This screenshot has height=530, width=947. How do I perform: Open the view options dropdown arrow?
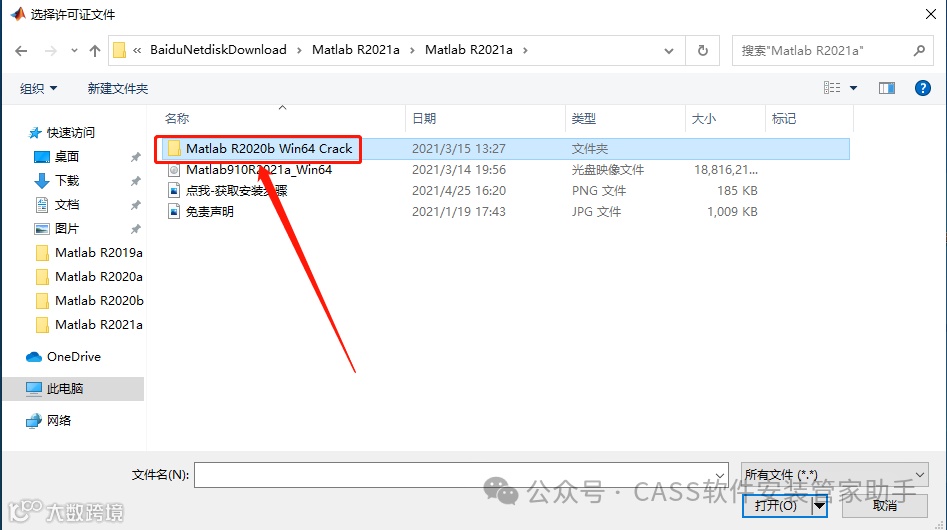point(853,88)
